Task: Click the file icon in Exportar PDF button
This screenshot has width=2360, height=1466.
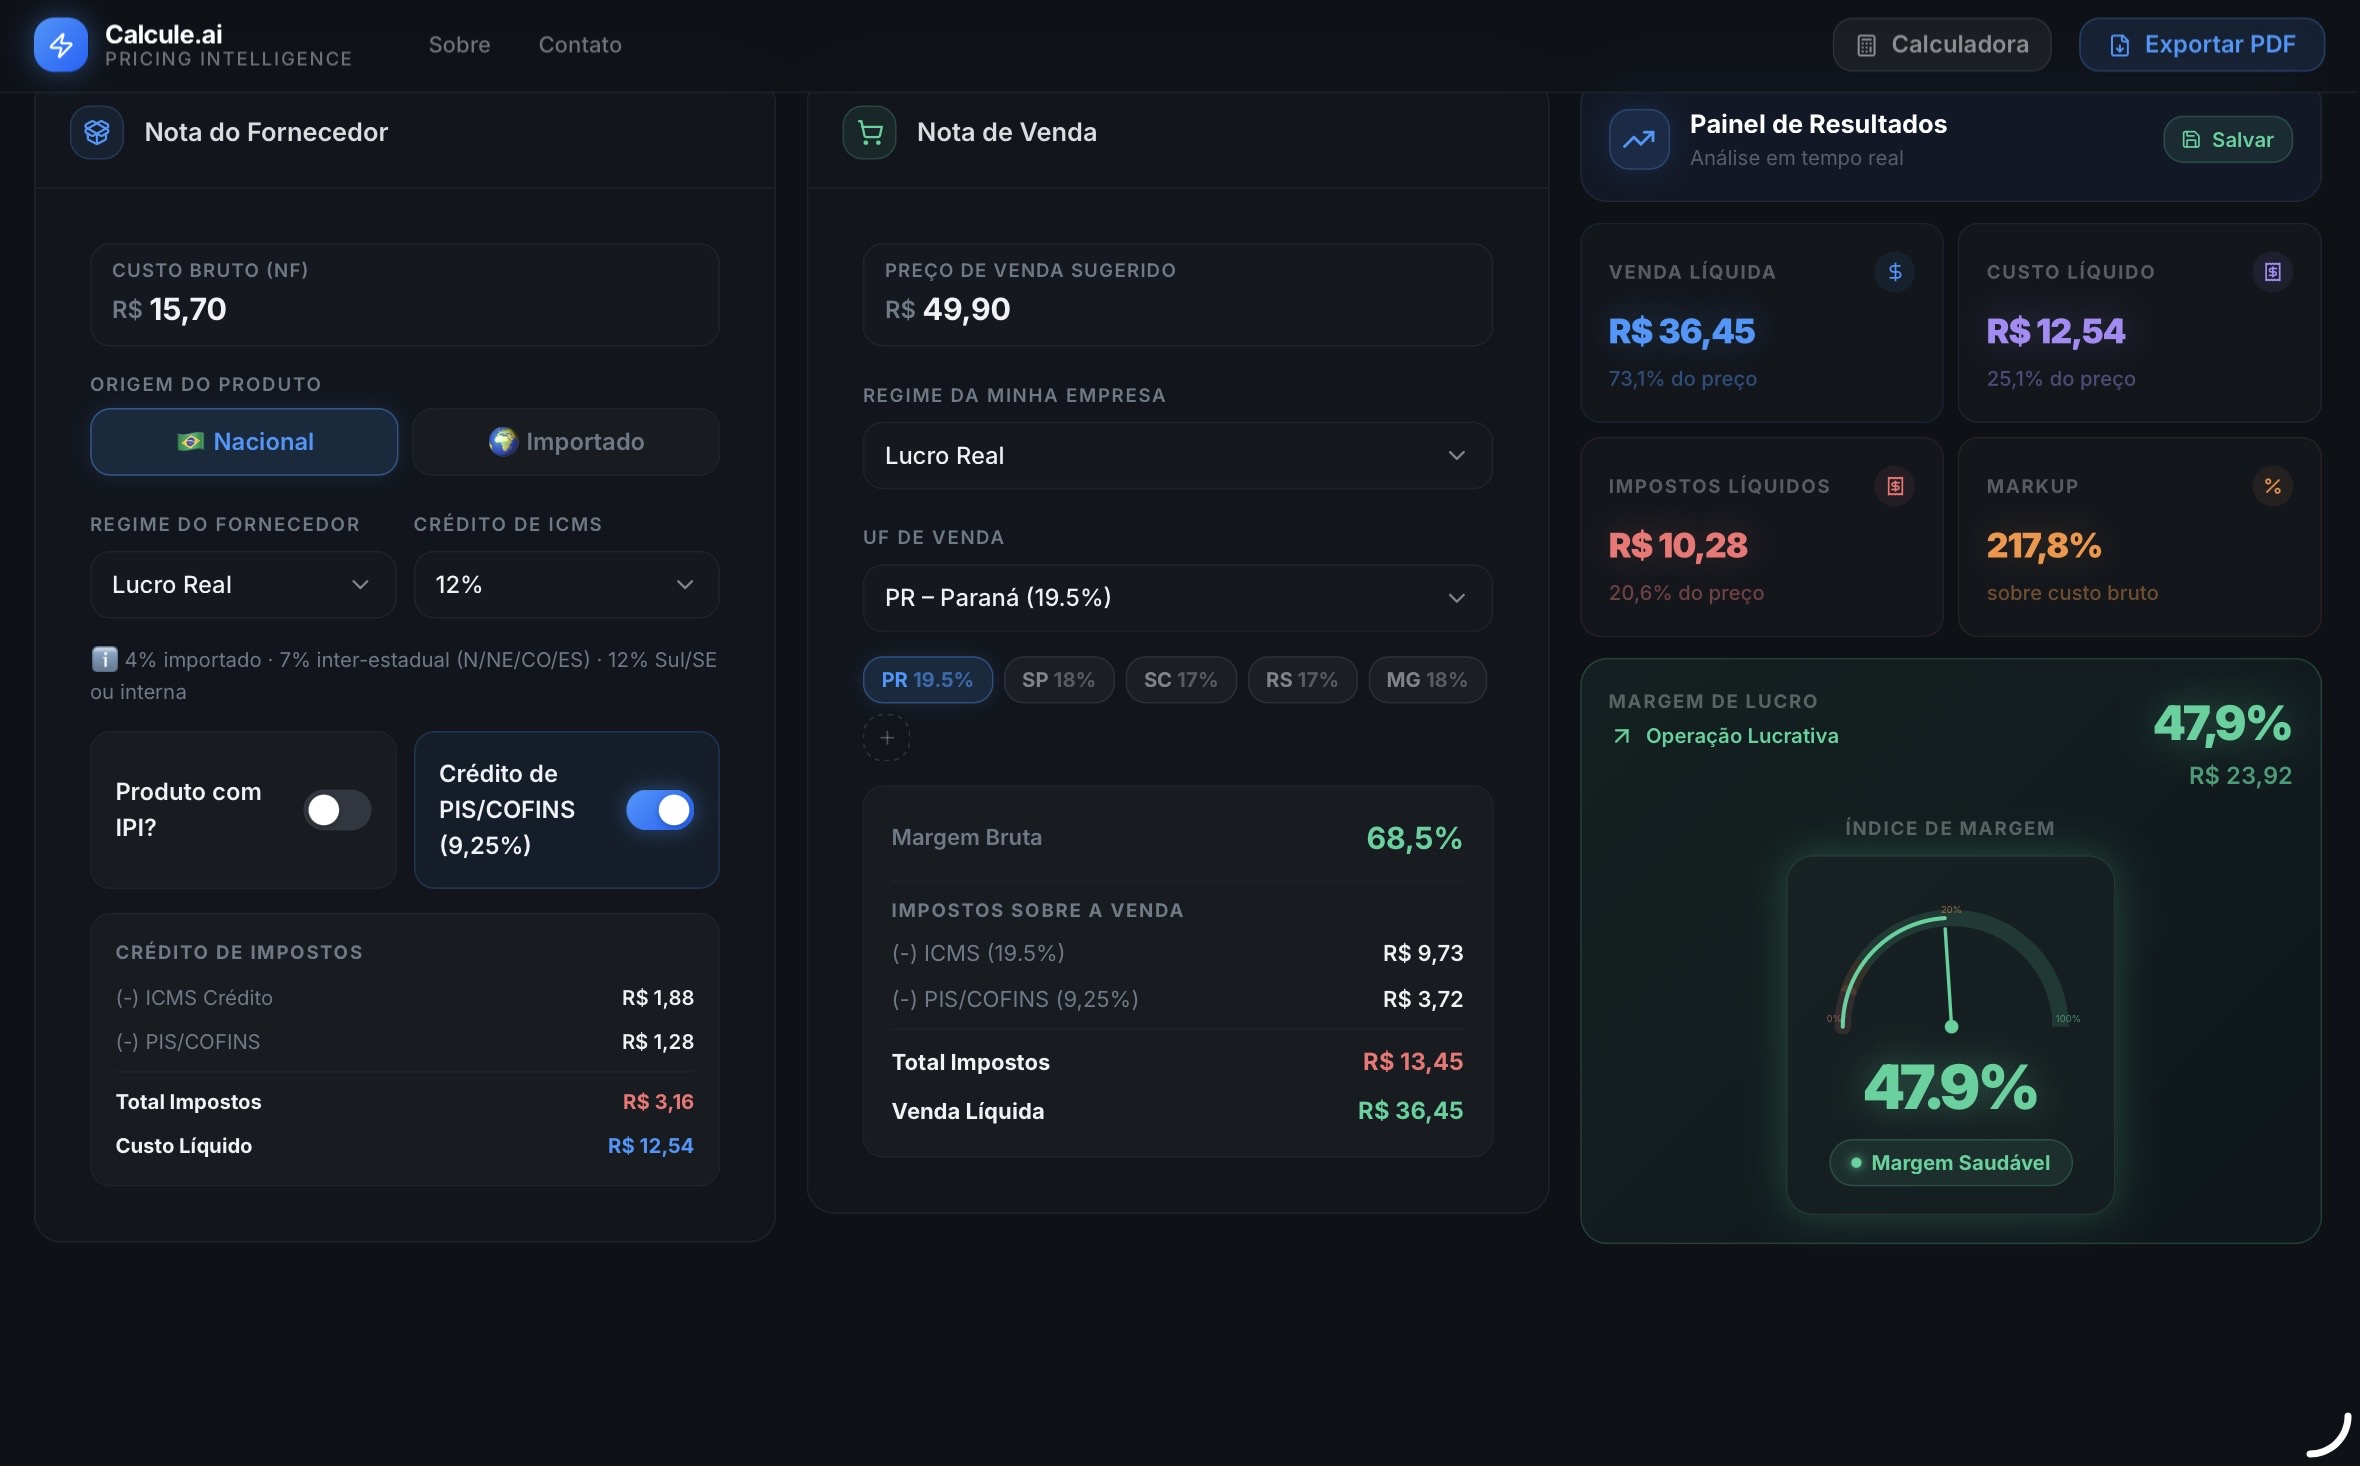Action: (x=2119, y=45)
